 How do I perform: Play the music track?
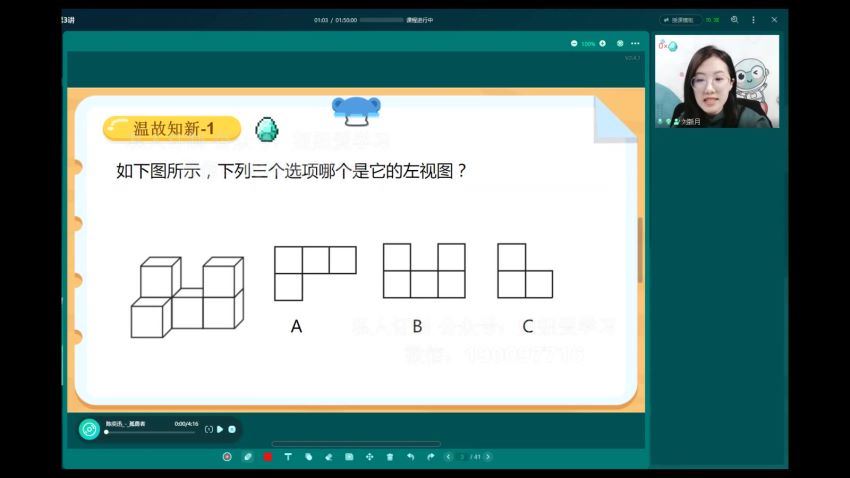pyautogui.click(x=220, y=429)
